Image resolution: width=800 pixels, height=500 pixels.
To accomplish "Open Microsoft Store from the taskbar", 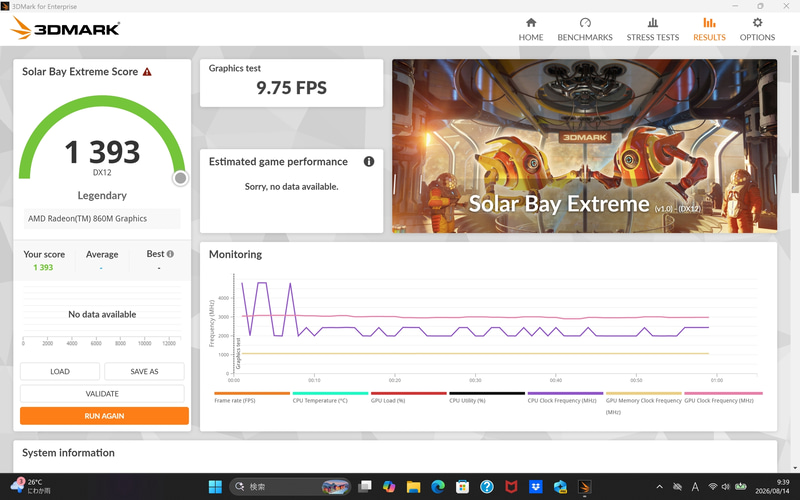I will pos(462,487).
